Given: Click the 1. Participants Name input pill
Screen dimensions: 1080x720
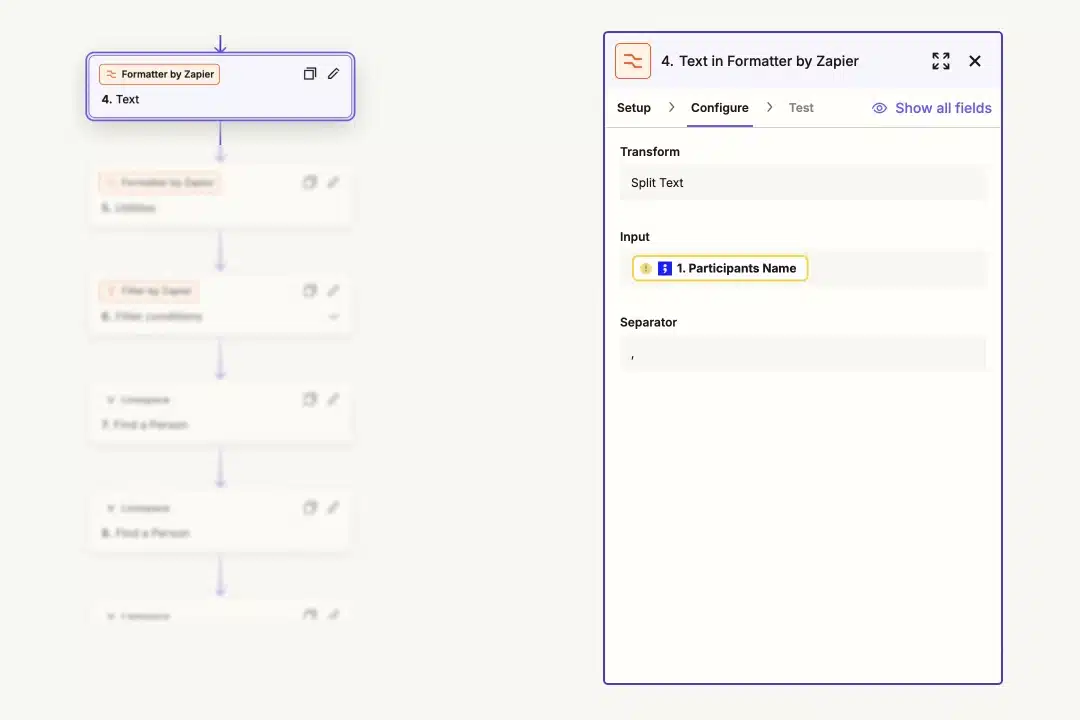Looking at the screenshot, I should pyautogui.click(x=720, y=269).
